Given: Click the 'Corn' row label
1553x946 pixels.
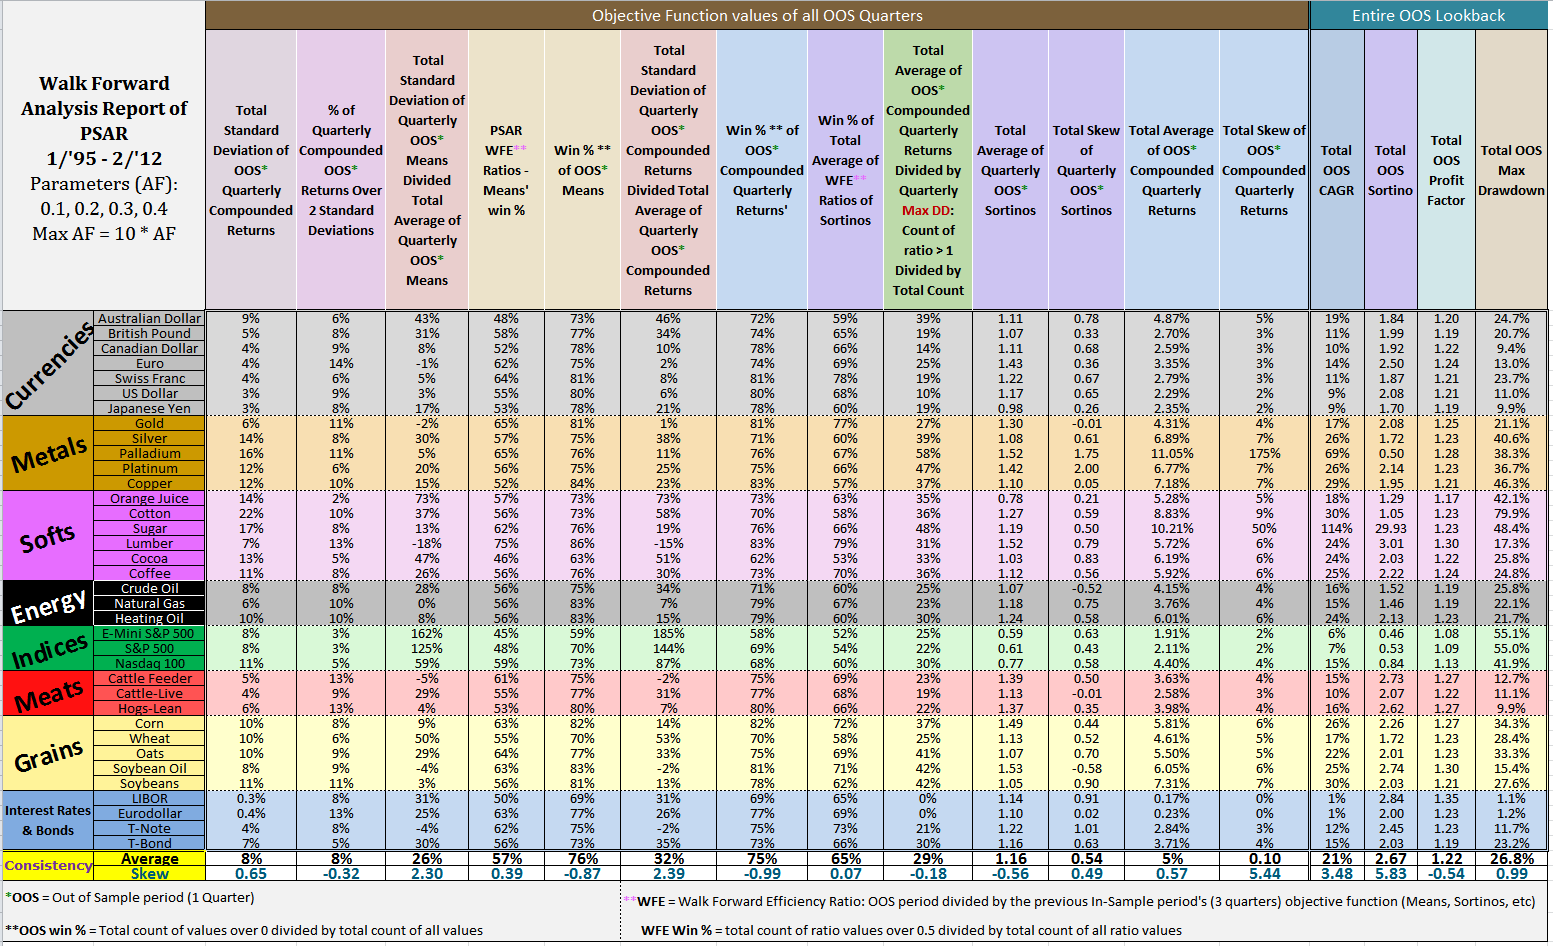Looking at the screenshot, I should pyautogui.click(x=149, y=723).
